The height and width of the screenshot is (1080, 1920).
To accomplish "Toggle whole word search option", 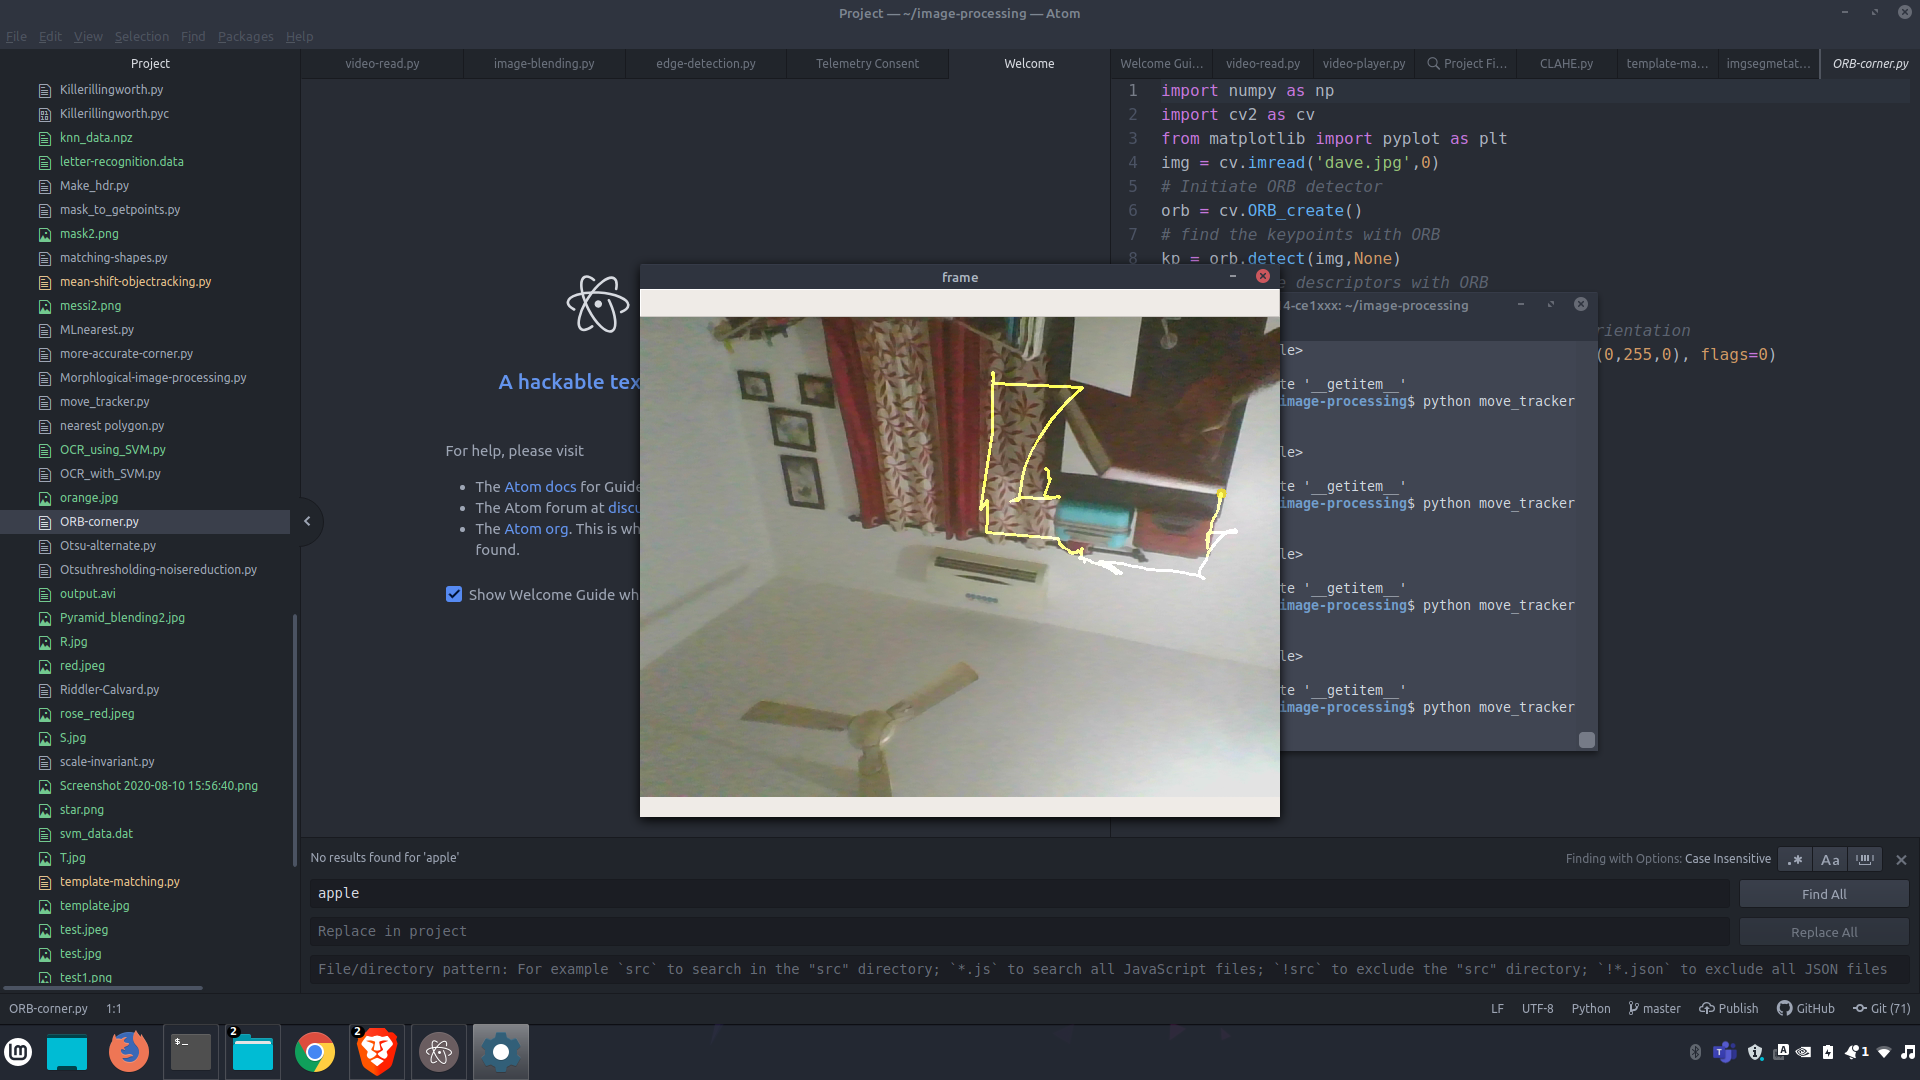I will (1865, 860).
